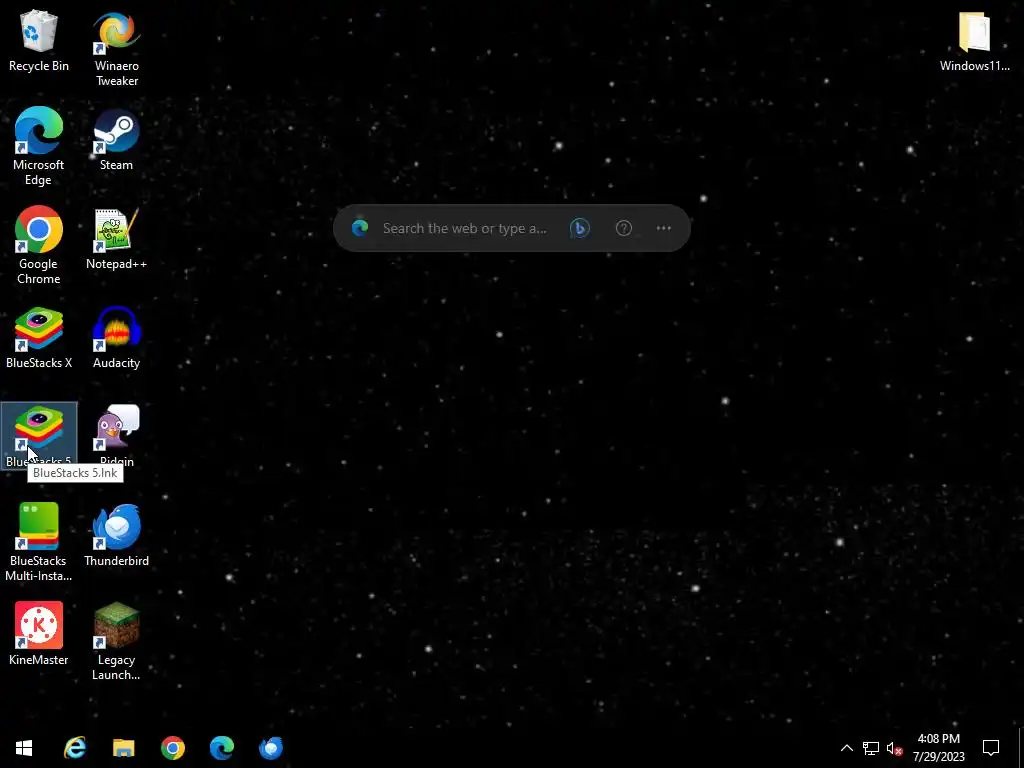The height and width of the screenshot is (768, 1024).
Task: Select the Microsoft Edge desktop shortcut
Action: tap(39, 146)
